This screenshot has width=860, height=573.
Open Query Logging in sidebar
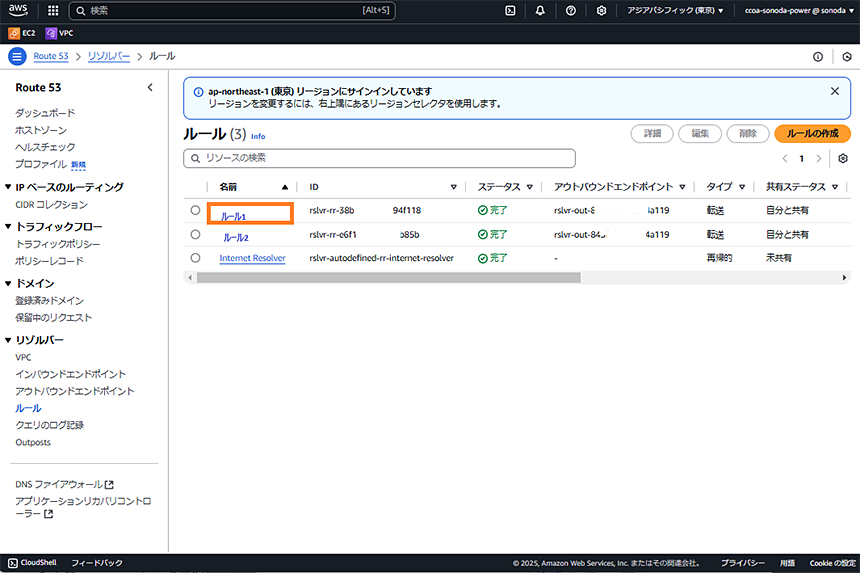pos(49,425)
